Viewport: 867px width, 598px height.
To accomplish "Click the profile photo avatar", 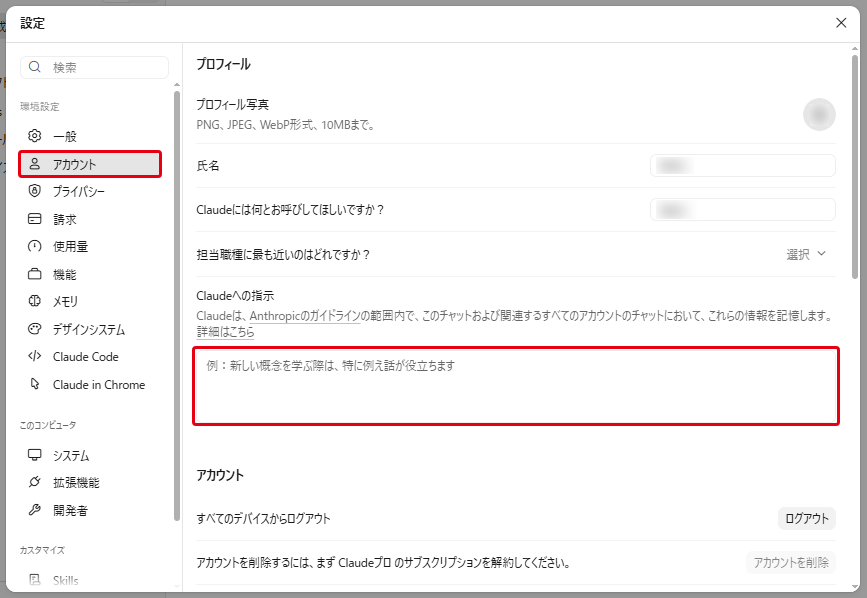I will (x=819, y=114).
